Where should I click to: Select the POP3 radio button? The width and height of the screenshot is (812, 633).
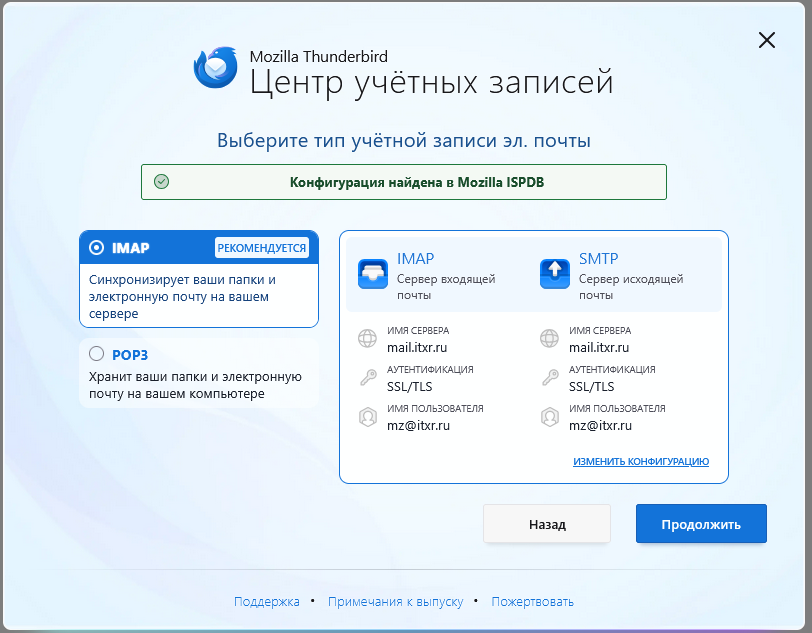(97, 354)
